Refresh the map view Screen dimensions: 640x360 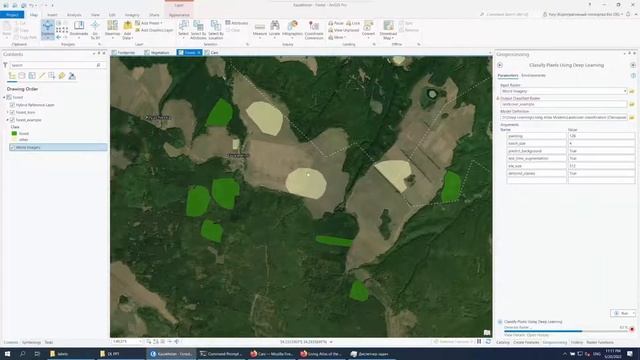pos(488,341)
